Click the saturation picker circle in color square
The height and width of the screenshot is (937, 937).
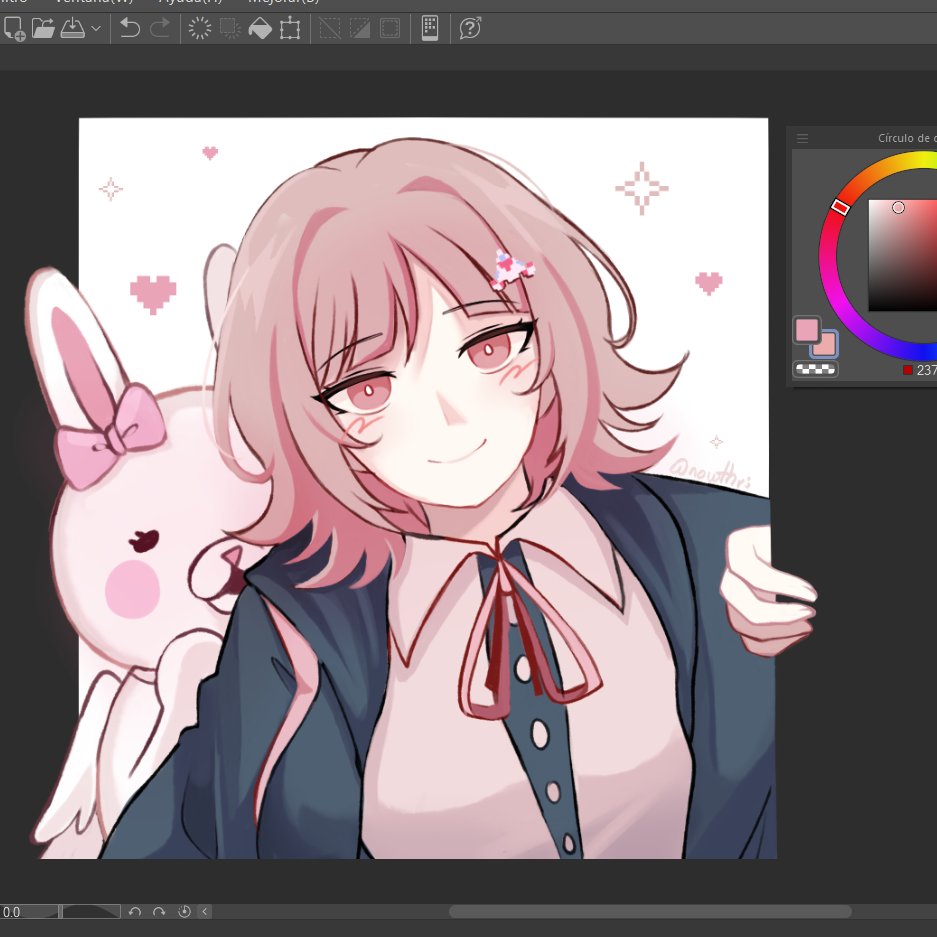coord(898,207)
